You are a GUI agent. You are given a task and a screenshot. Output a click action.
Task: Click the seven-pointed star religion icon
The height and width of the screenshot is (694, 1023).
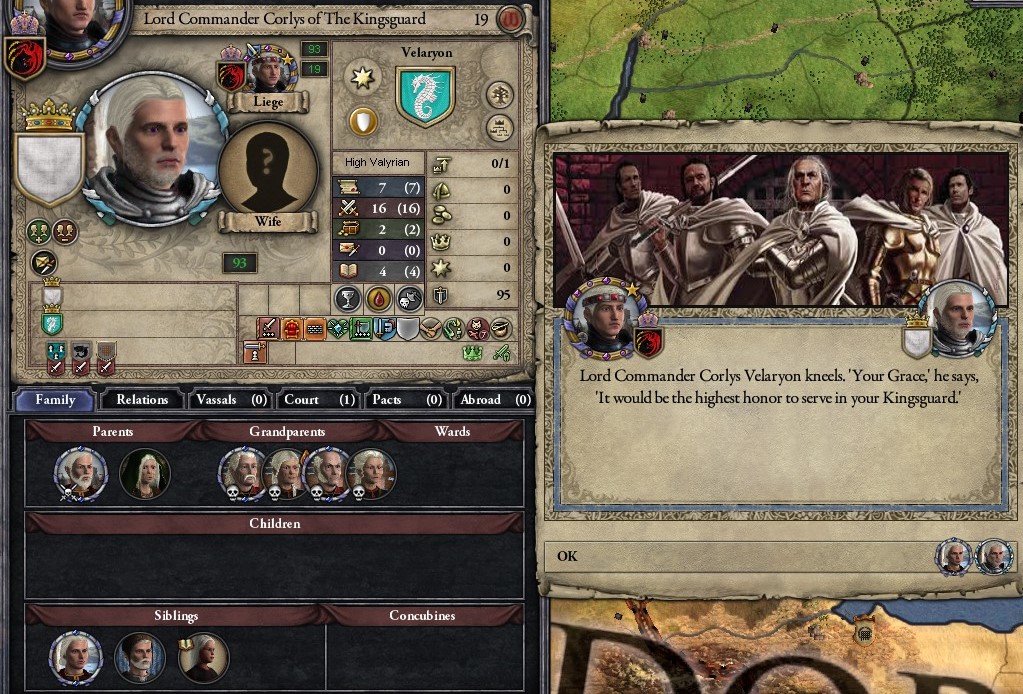[362, 78]
